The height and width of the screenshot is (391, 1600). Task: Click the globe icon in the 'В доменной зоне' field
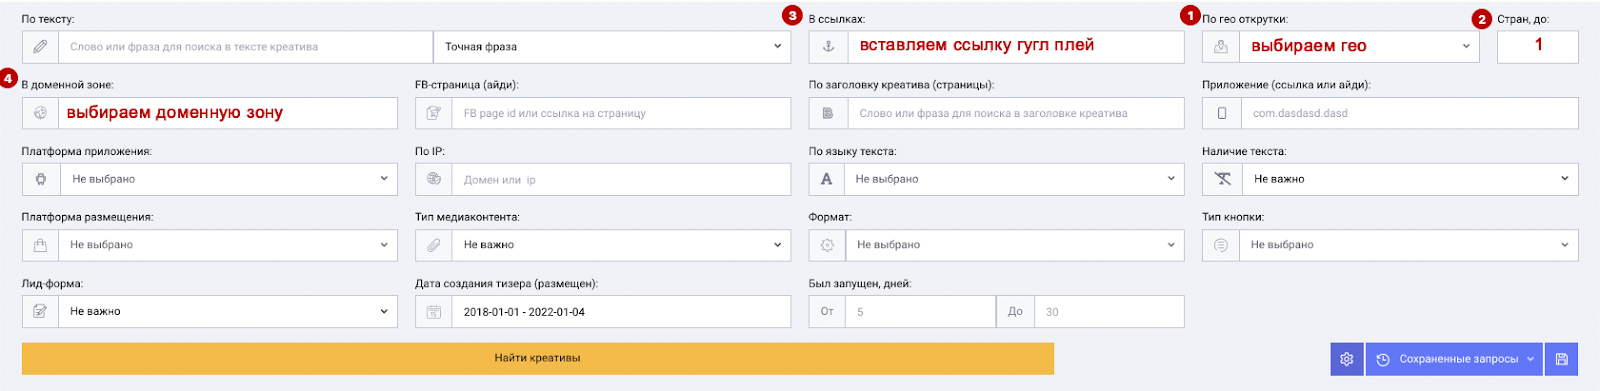(x=40, y=113)
